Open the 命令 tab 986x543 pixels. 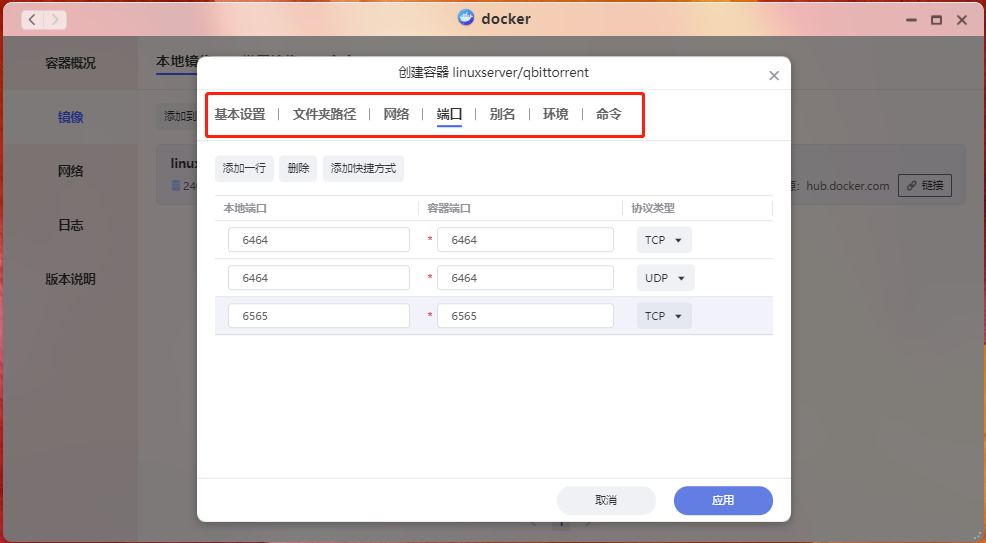pos(608,114)
